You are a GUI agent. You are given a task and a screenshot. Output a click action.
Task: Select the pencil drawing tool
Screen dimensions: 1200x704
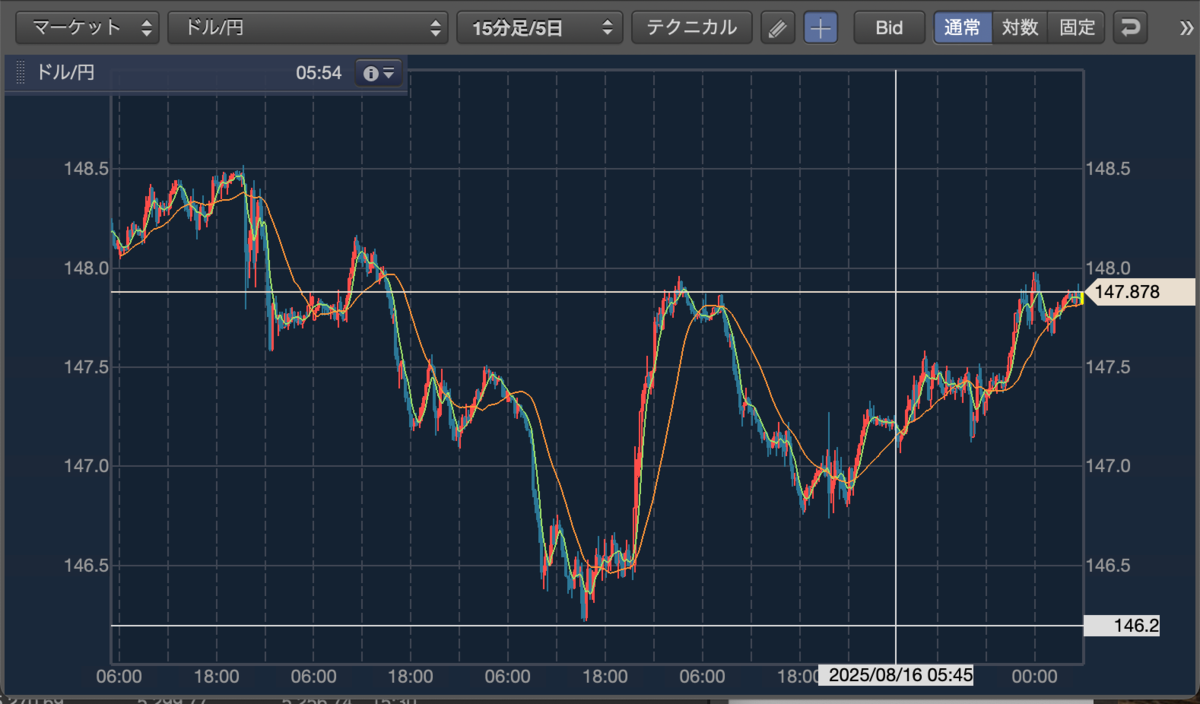pos(776,27)
